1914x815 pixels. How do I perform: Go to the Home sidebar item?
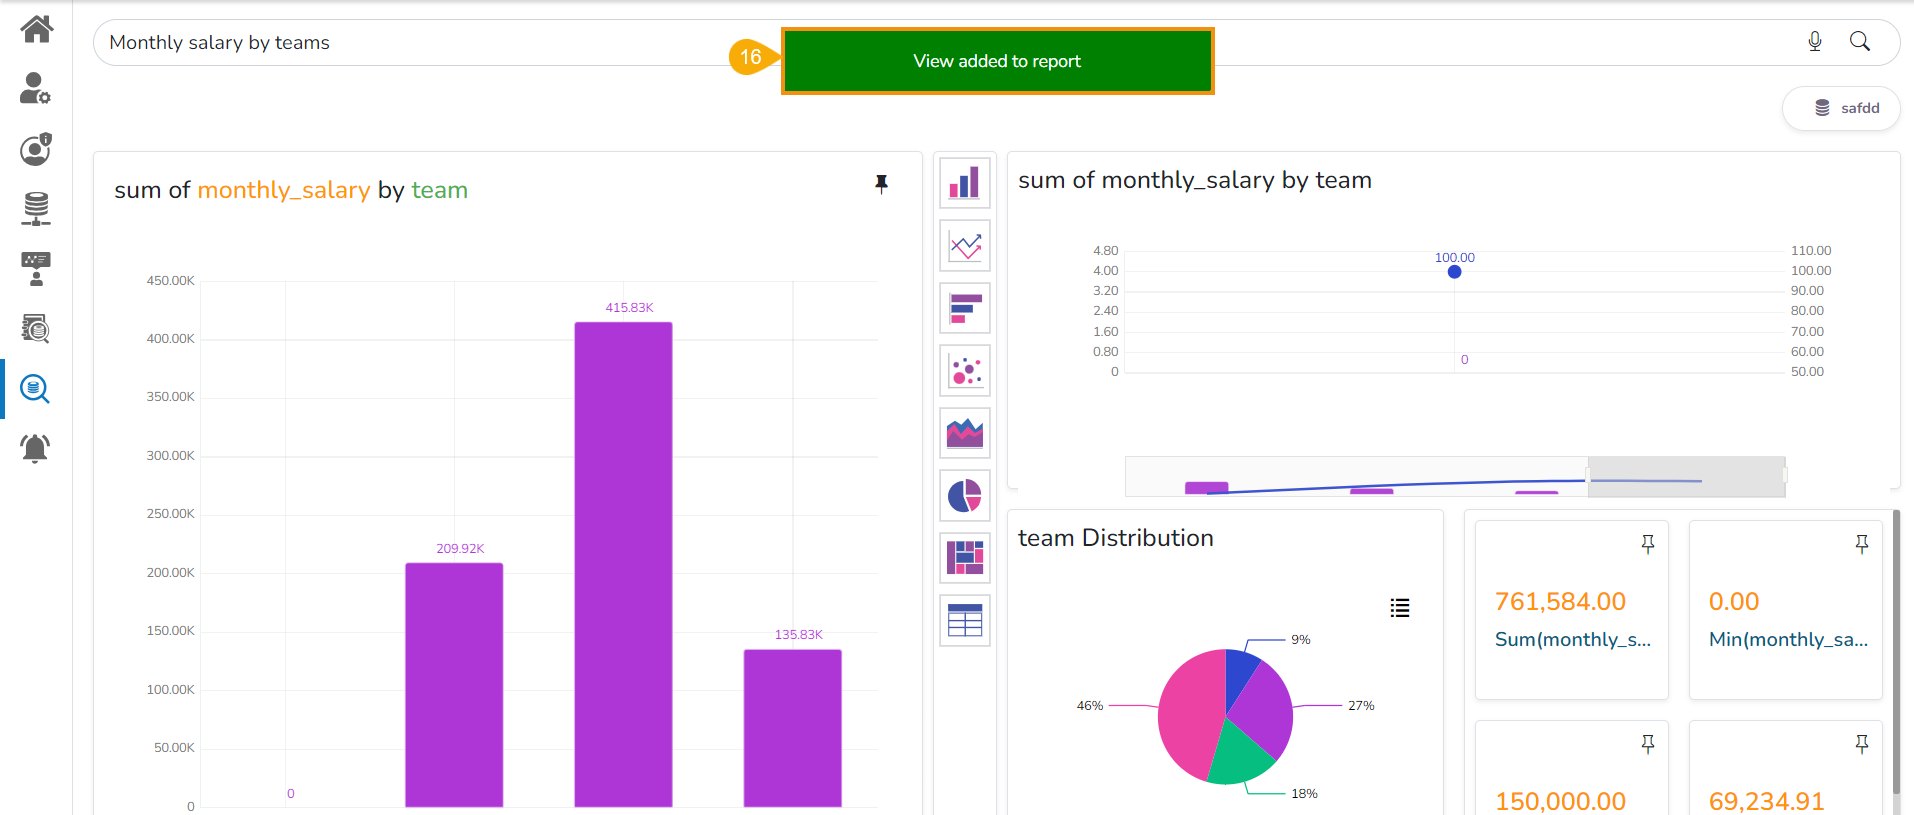point(36,29)
